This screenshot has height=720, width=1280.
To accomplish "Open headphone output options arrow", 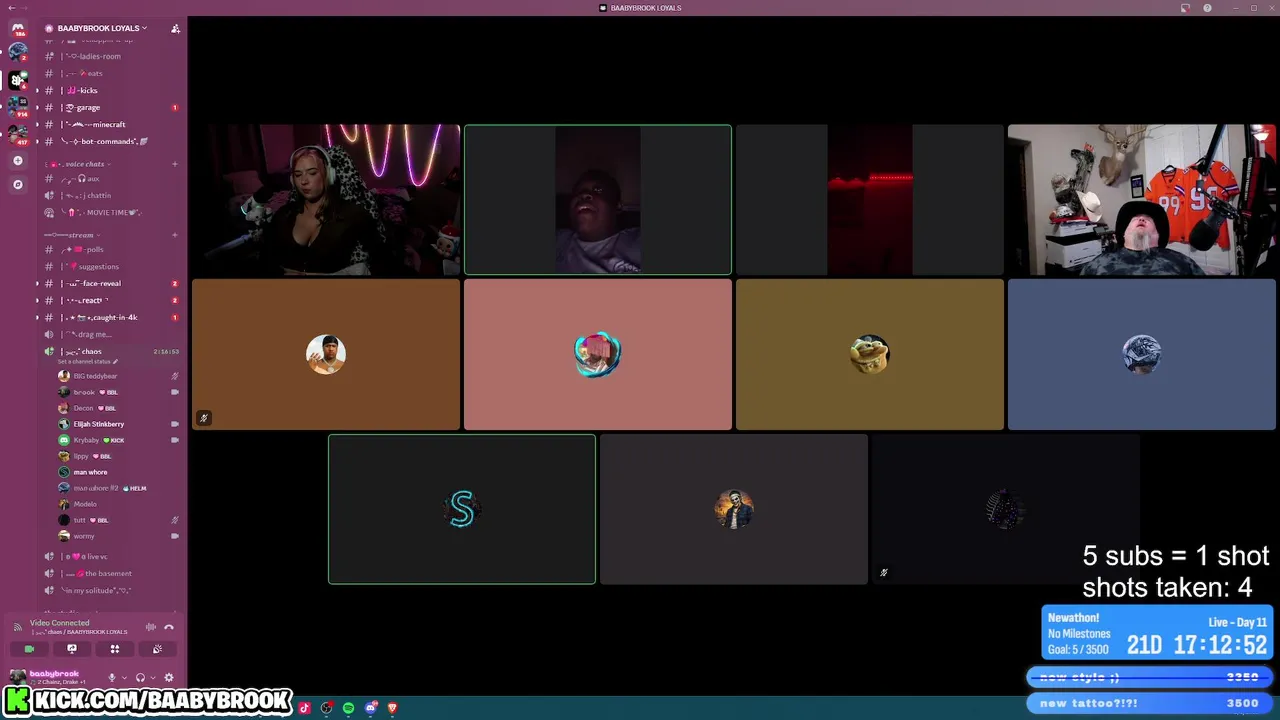I will [151, 677].
